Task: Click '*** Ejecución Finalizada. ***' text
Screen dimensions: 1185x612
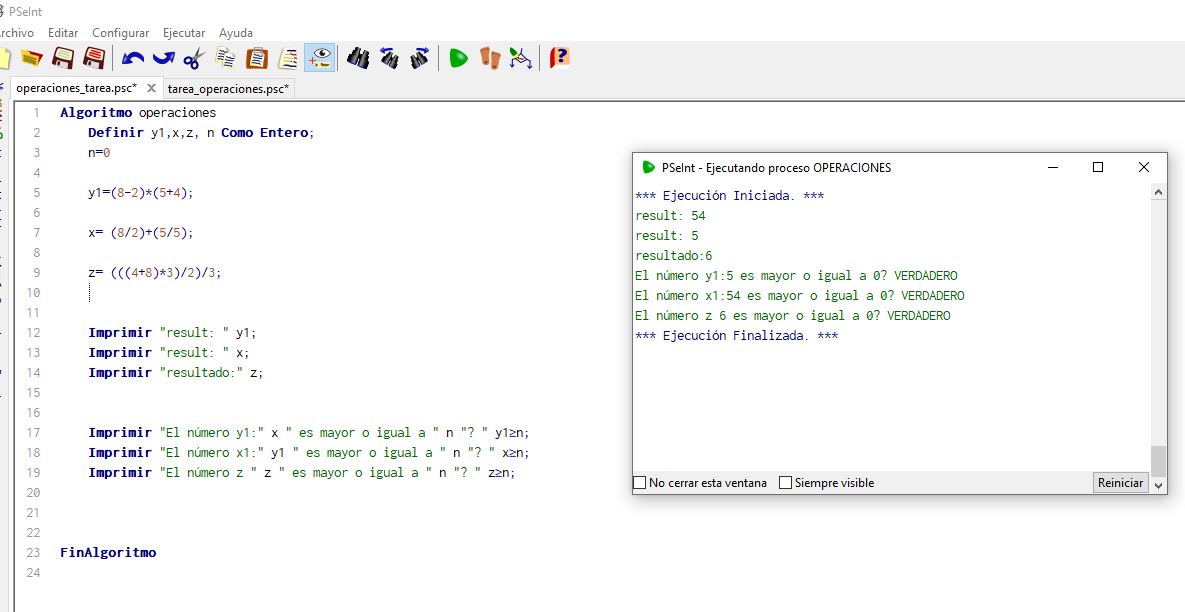Action: [x=736, y=335]
